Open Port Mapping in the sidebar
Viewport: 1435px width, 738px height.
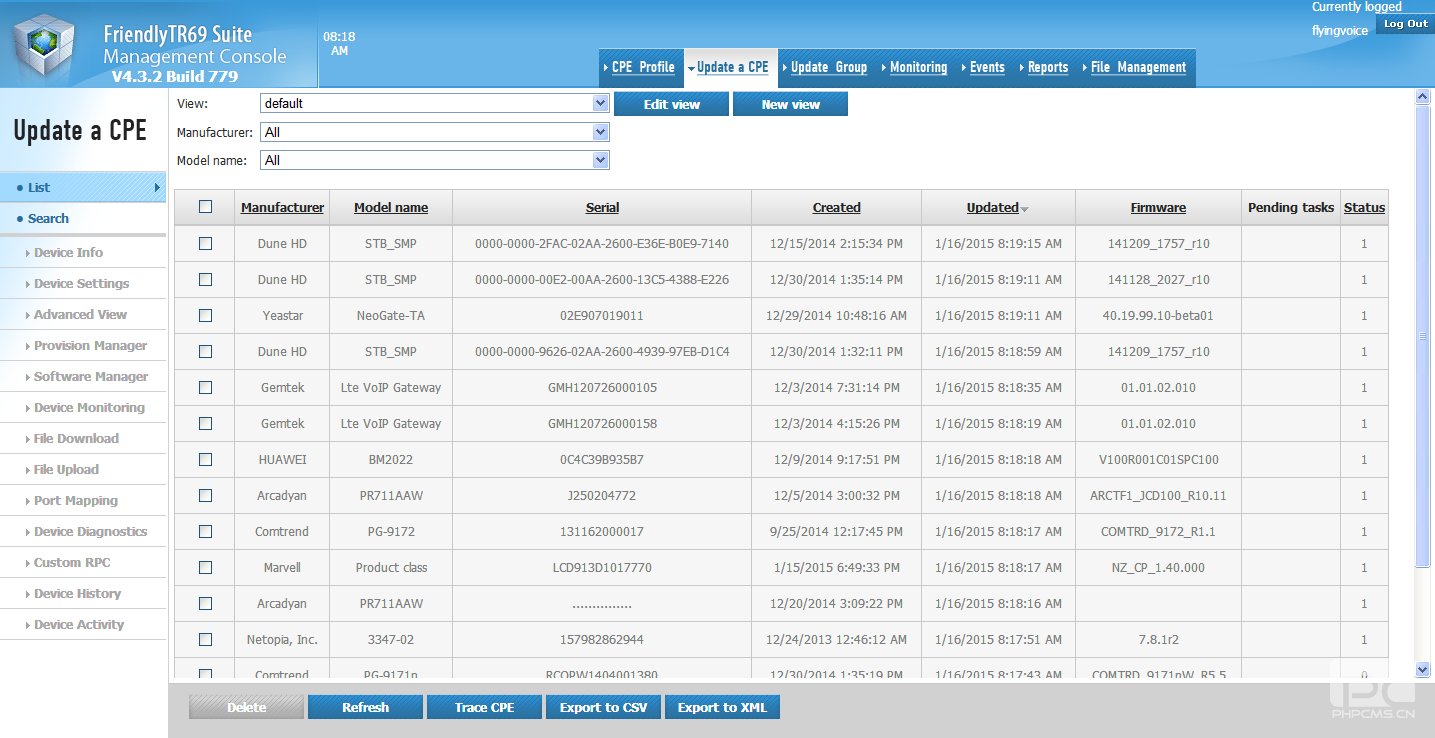coord(83,501)
